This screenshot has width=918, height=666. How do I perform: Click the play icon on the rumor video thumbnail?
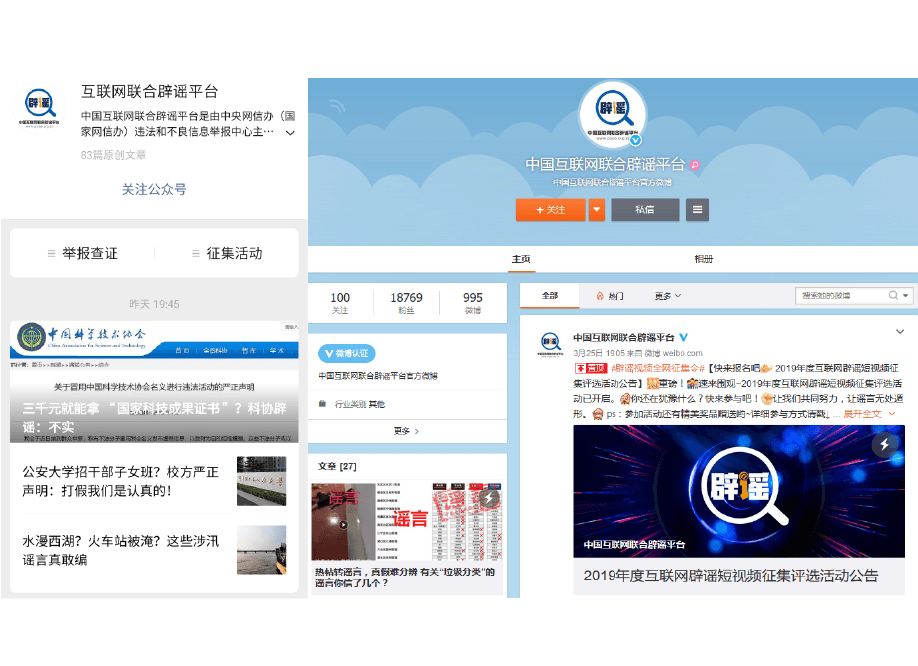(344, 524)
